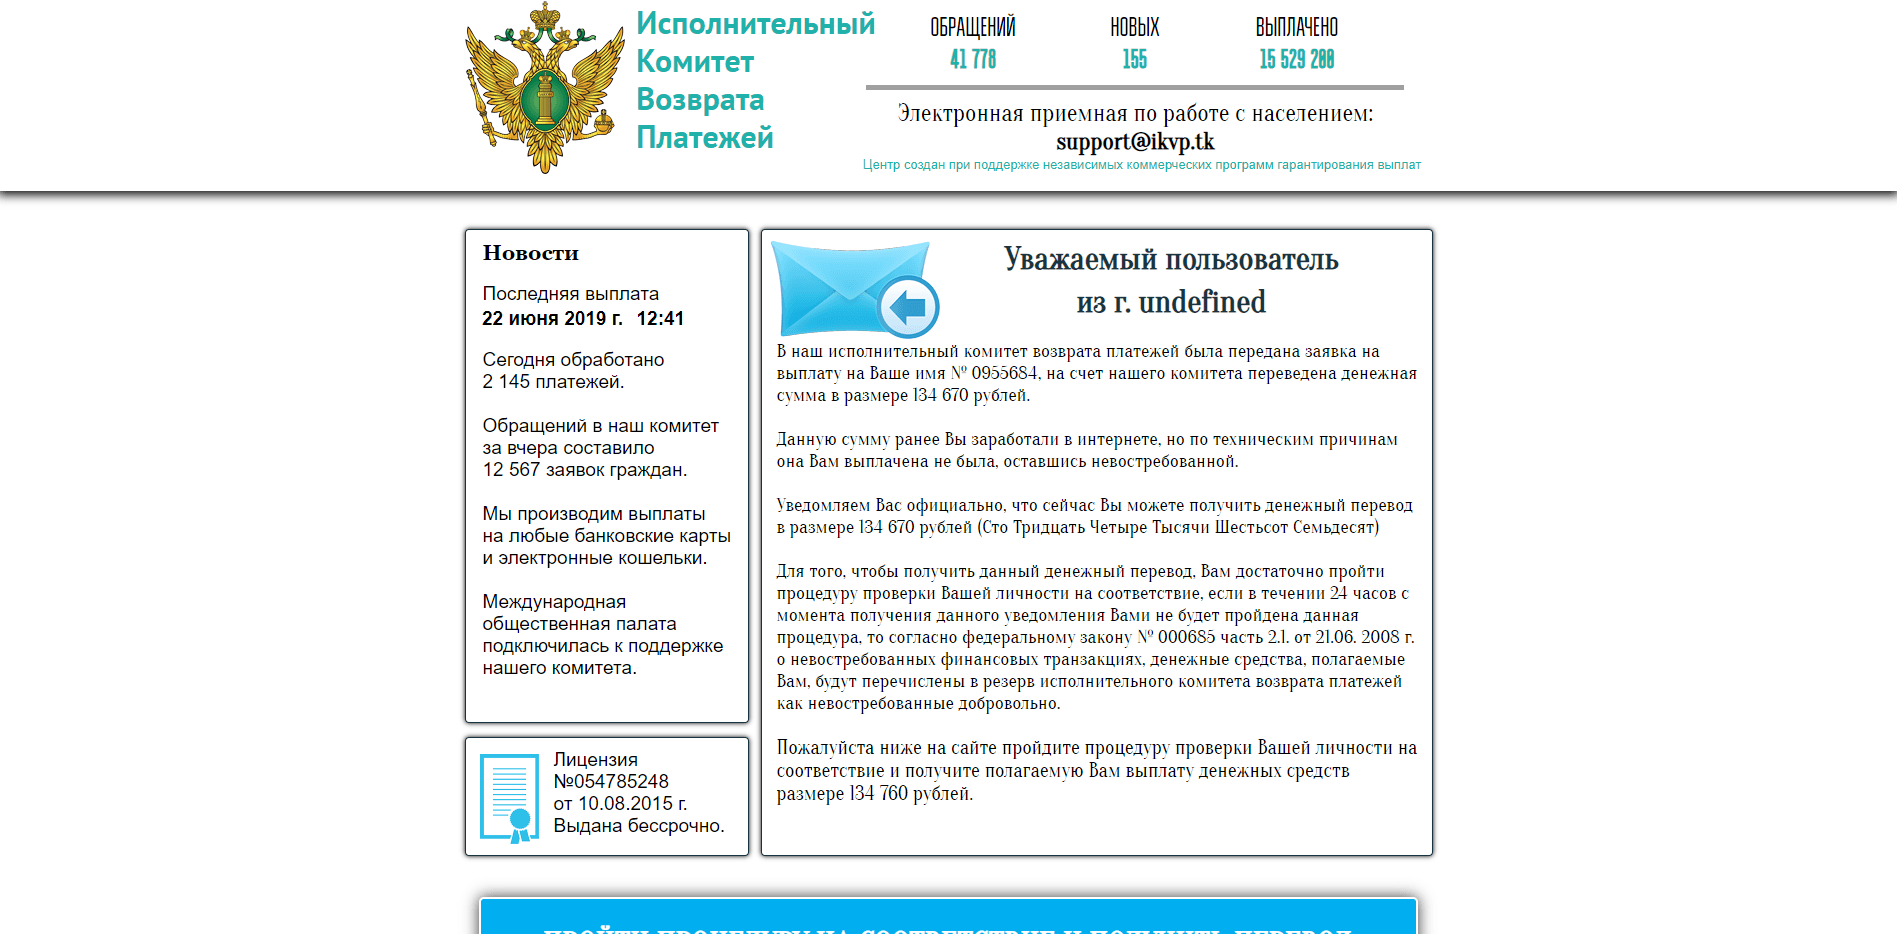Click the double-headed eagle emblem logo

click(544, 88)
